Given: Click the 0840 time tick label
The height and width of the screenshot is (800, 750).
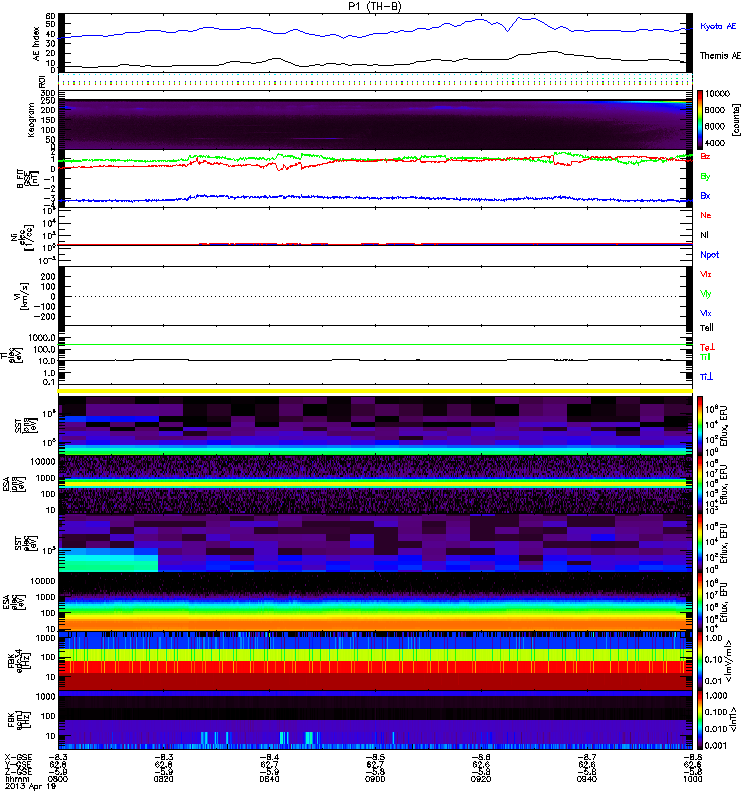Looking at the screenshot, I should (269, 779).
